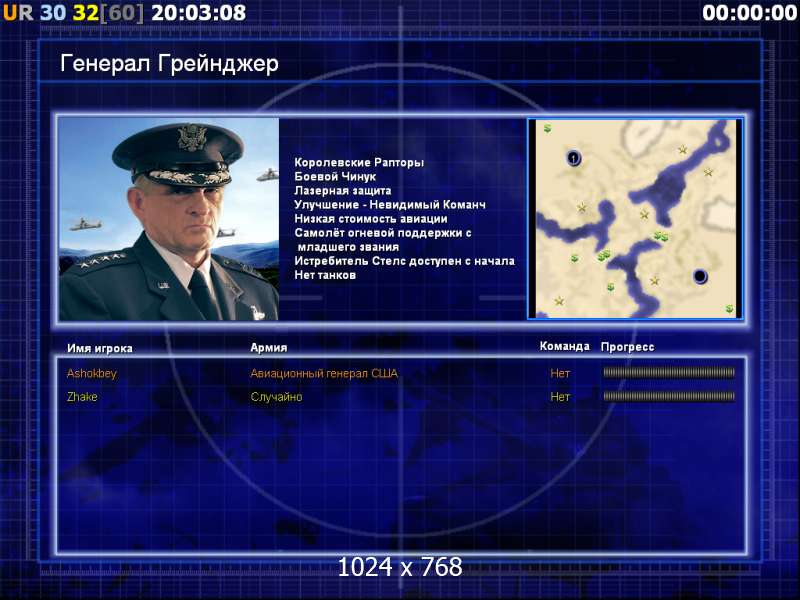Click Zhake's army value 'Случайно'

[x=277, y=397]
